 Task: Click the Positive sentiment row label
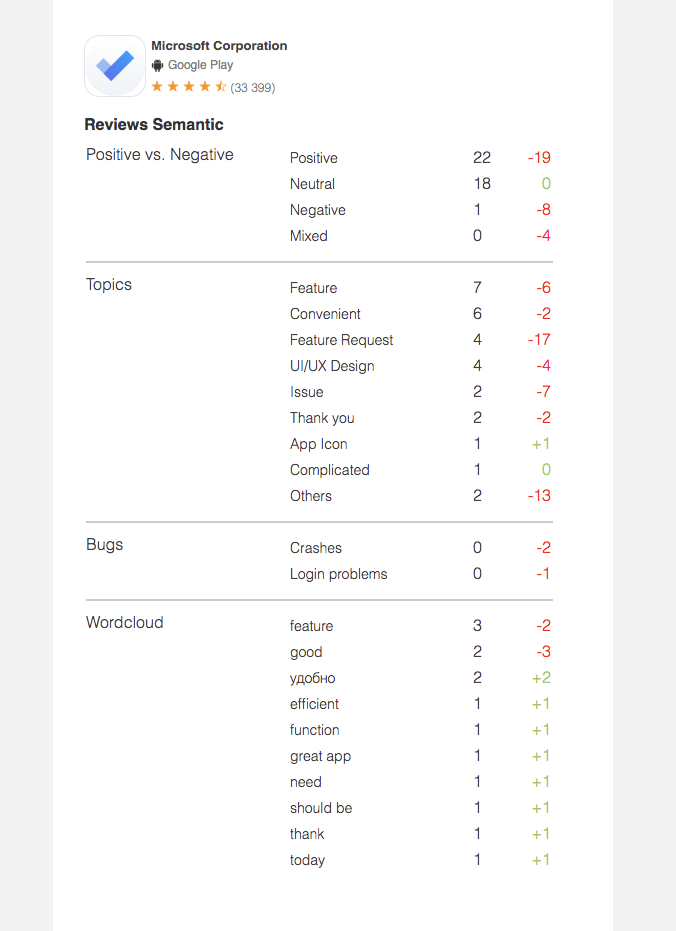(314, 158)
